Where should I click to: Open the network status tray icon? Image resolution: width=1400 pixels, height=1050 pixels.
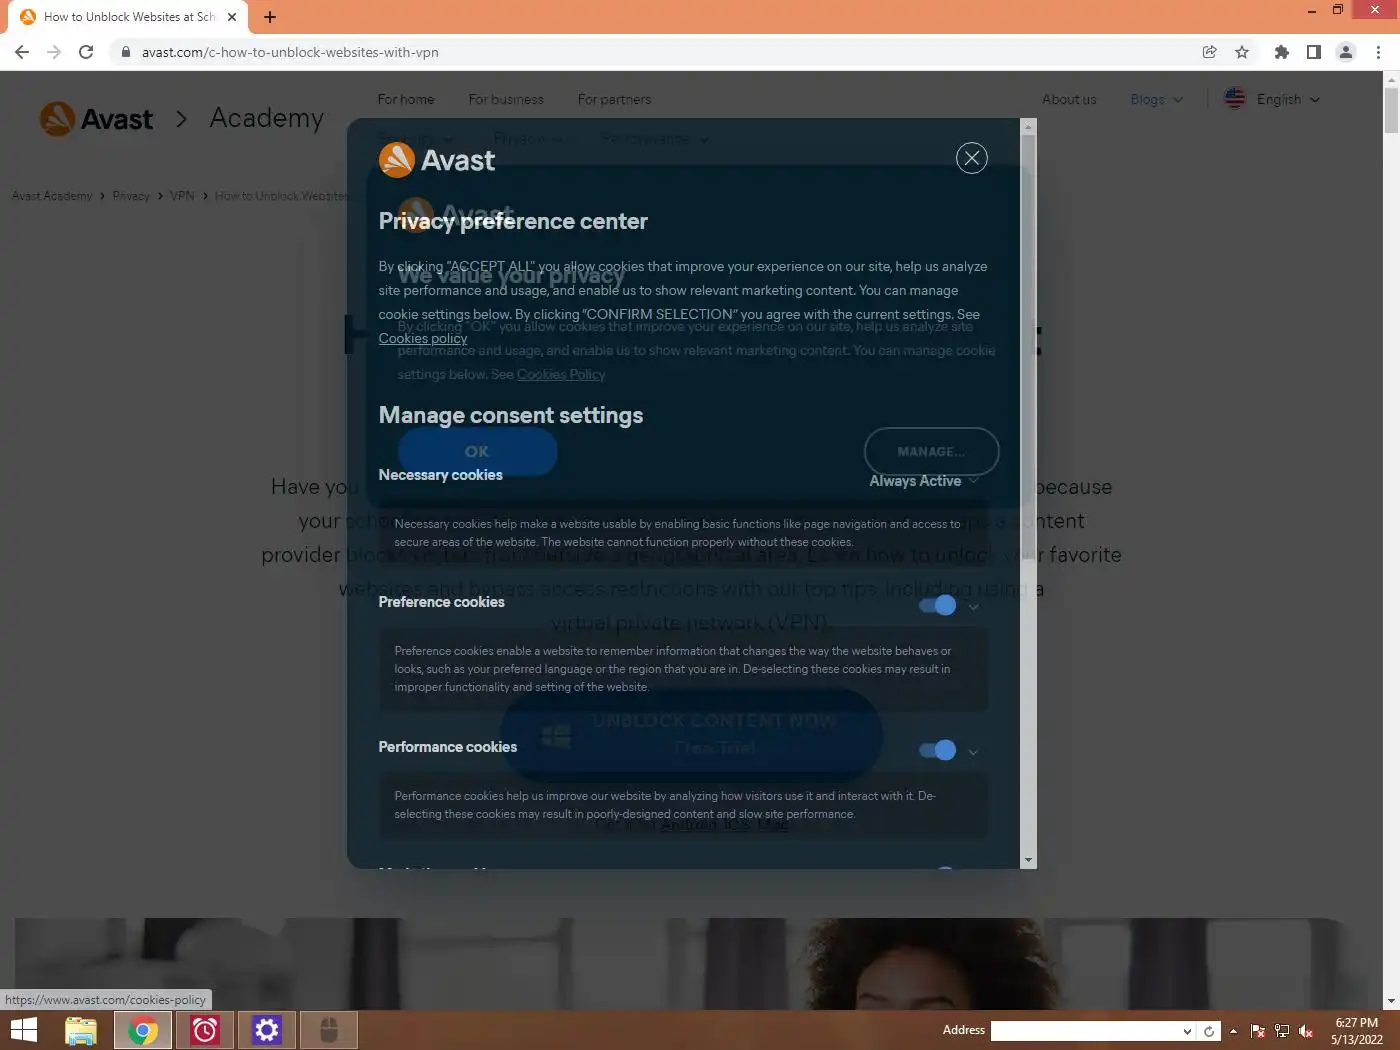coord(1281,1031)
